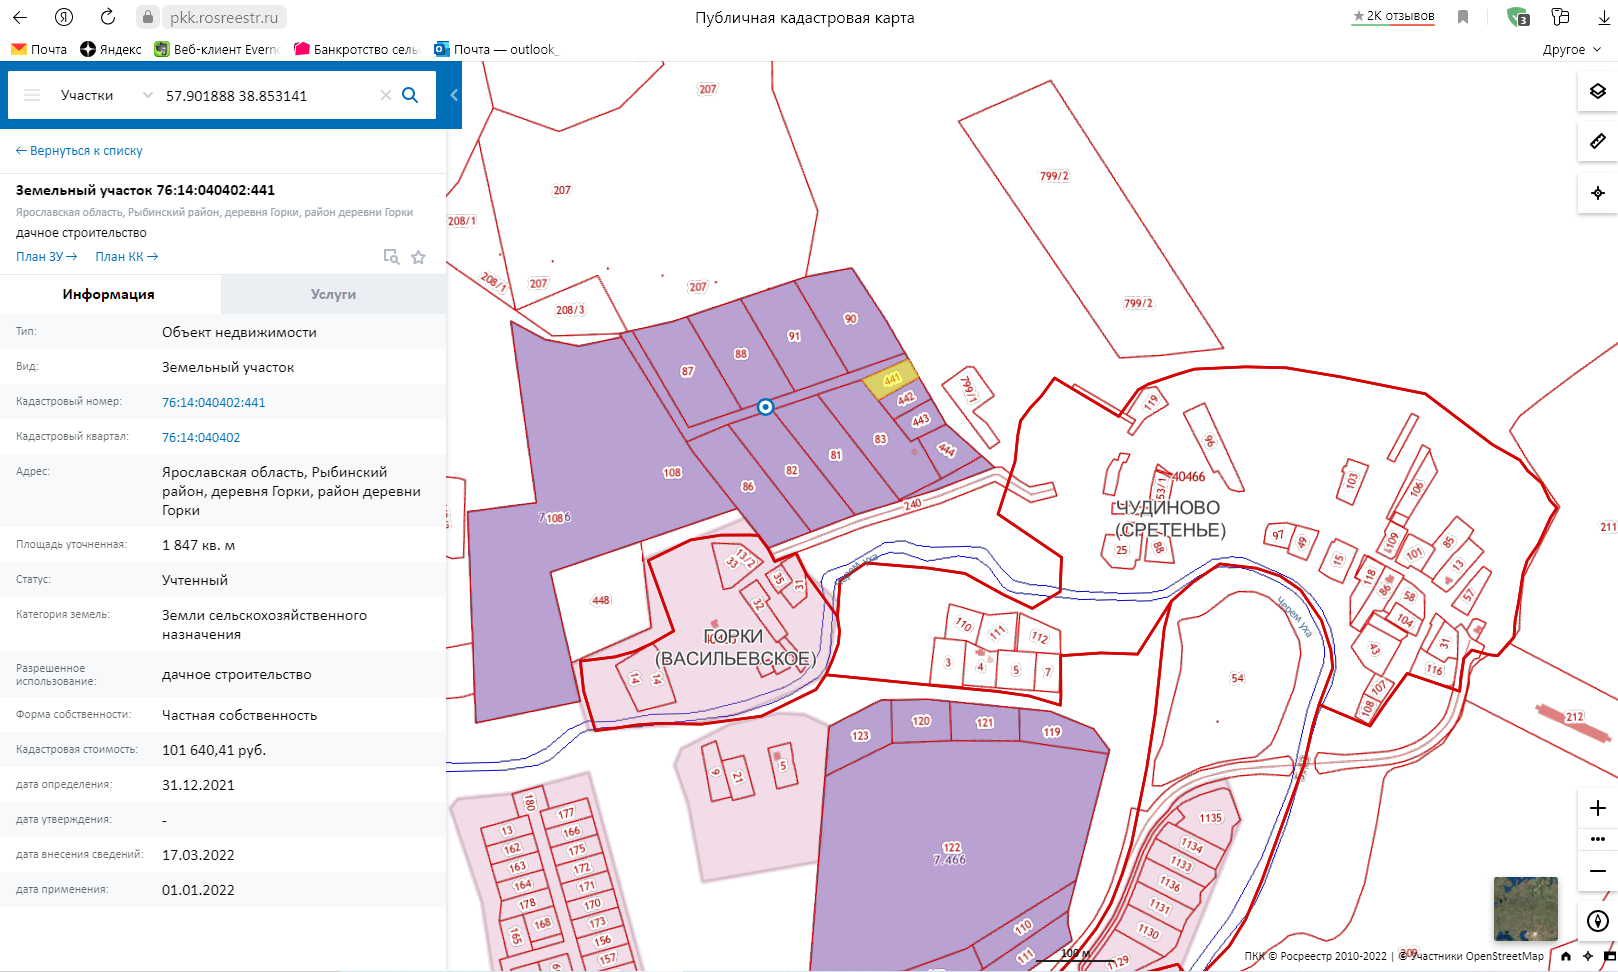Image resolution: width=1618 pixels, height=972 pixels.
Task: Expand the Другое bookmarks folder
Action: 1572,49
